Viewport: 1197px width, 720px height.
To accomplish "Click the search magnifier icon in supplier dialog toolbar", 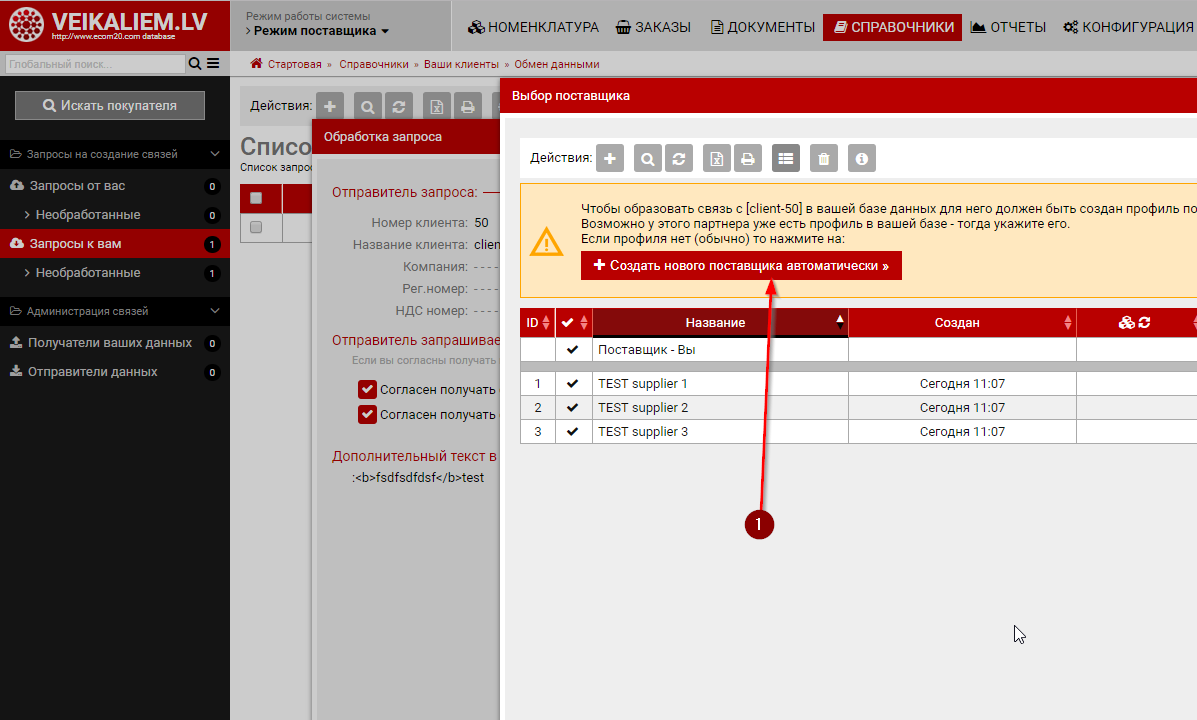I will point(648,158).
